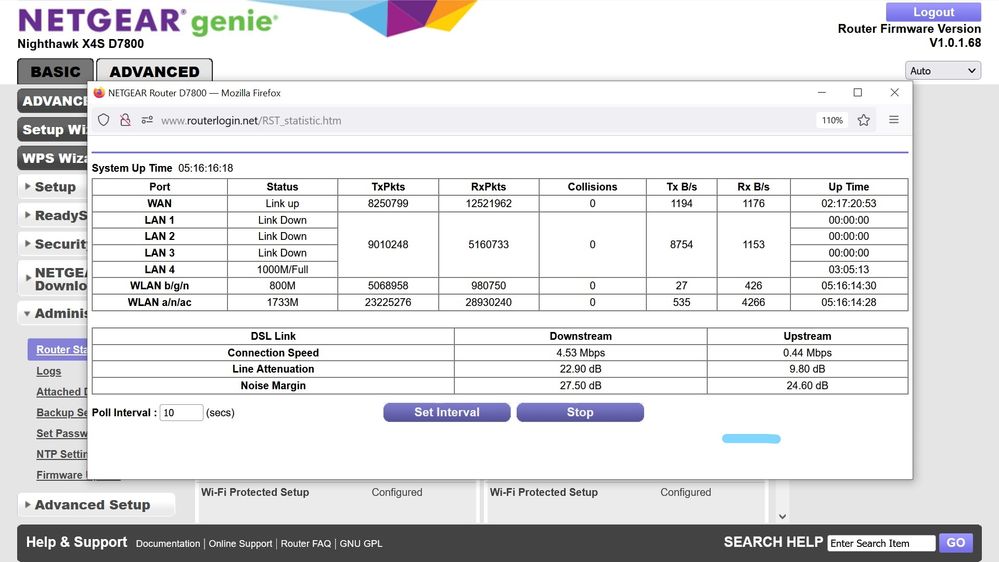Screen dimensions: 999x562
Task: Click the Firefox logo in the title bar
Action: click(99, 93)
